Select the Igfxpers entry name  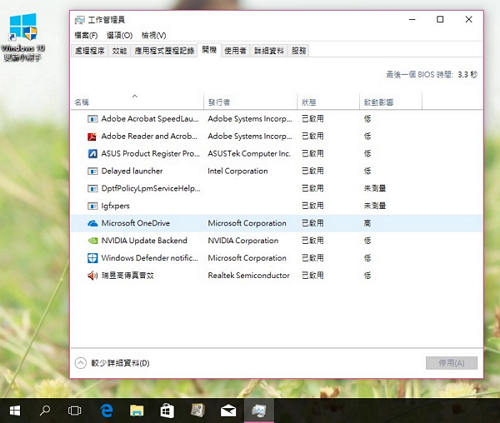pos(115,206)
